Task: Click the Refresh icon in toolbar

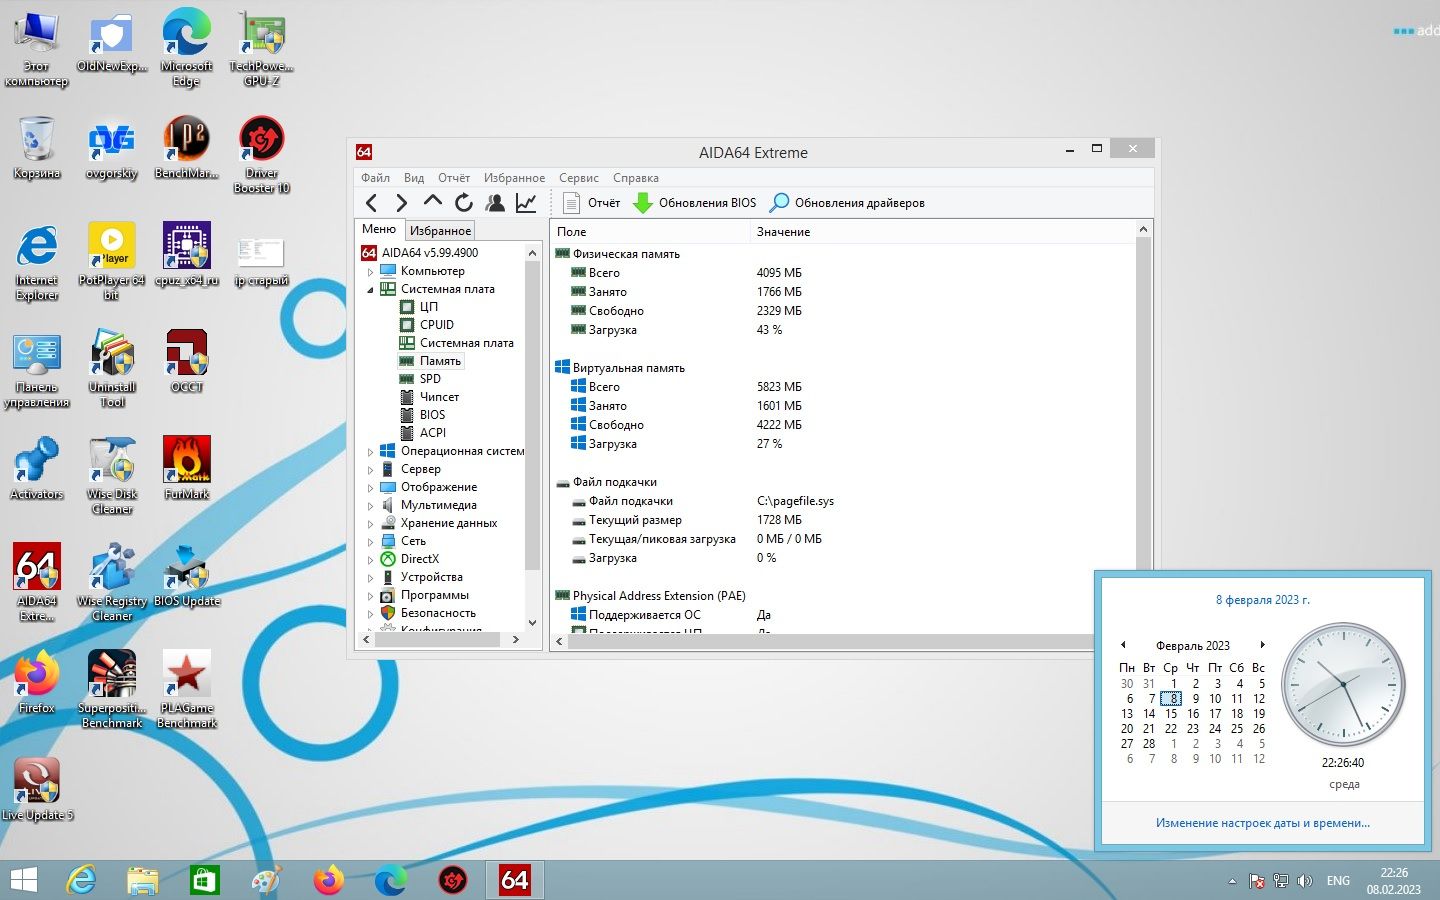Action: (x=464, y=203)
